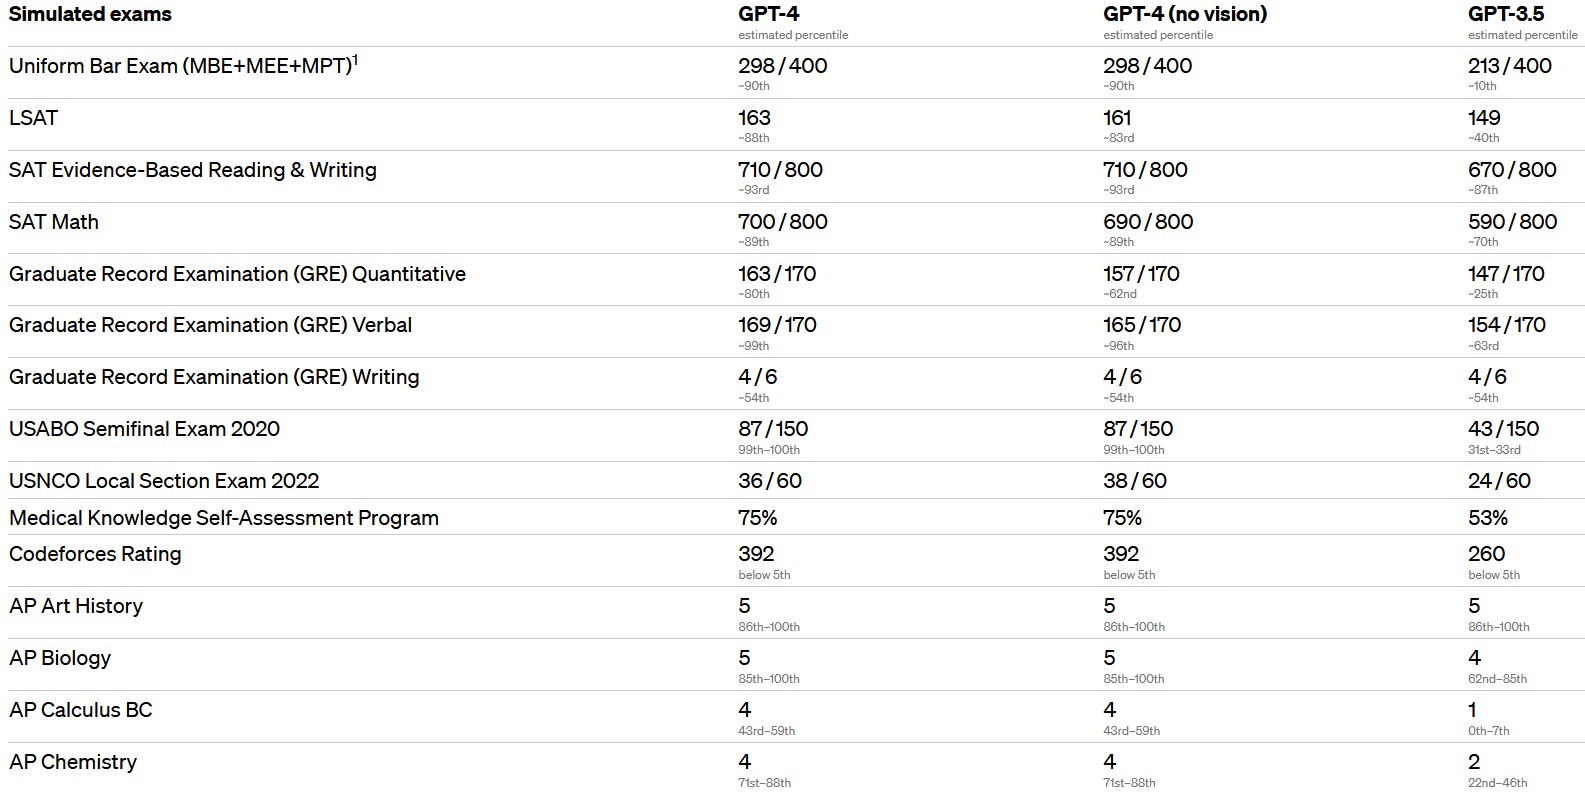Image resolution: width=1585 pixels, height=792 pixels.
Task: Select the GRE Verbal score 169 / 170
Action: (x=777, y=325)
